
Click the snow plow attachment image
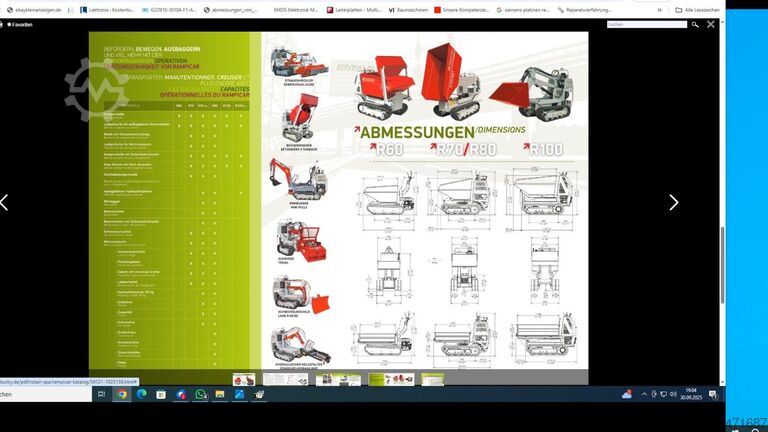tap(301, 296)
